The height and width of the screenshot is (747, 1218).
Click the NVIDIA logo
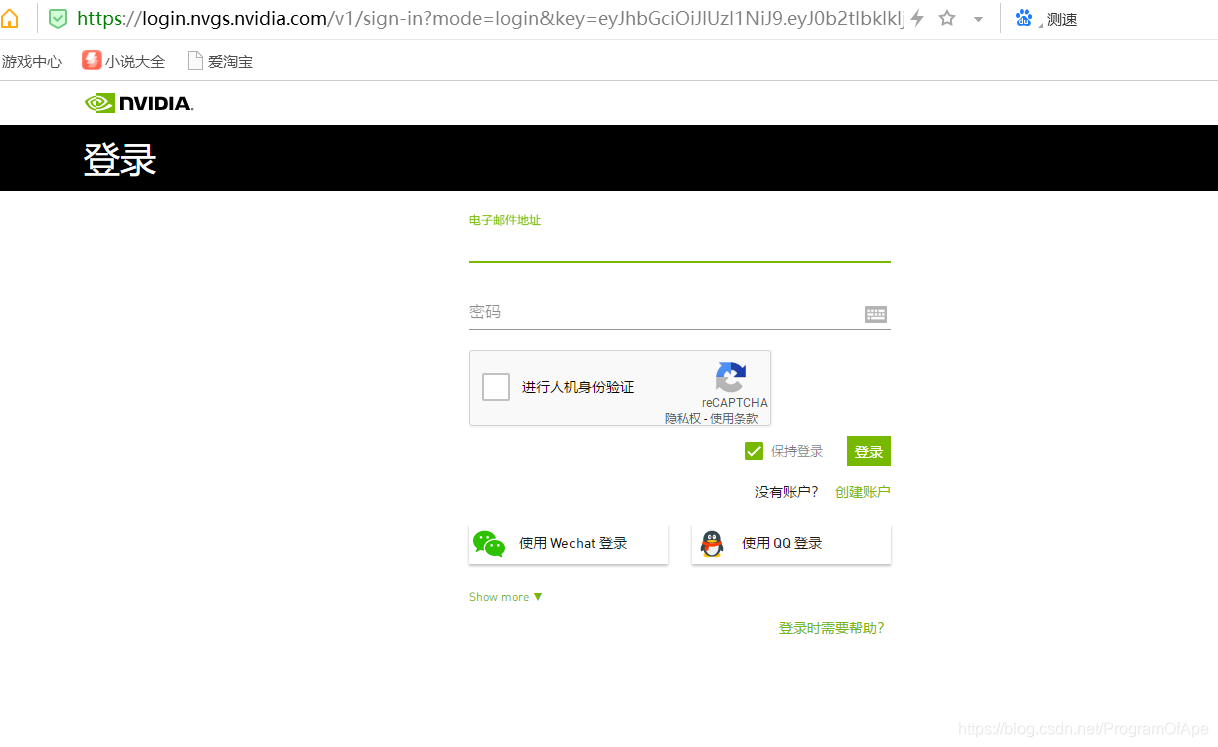(139, 102)
